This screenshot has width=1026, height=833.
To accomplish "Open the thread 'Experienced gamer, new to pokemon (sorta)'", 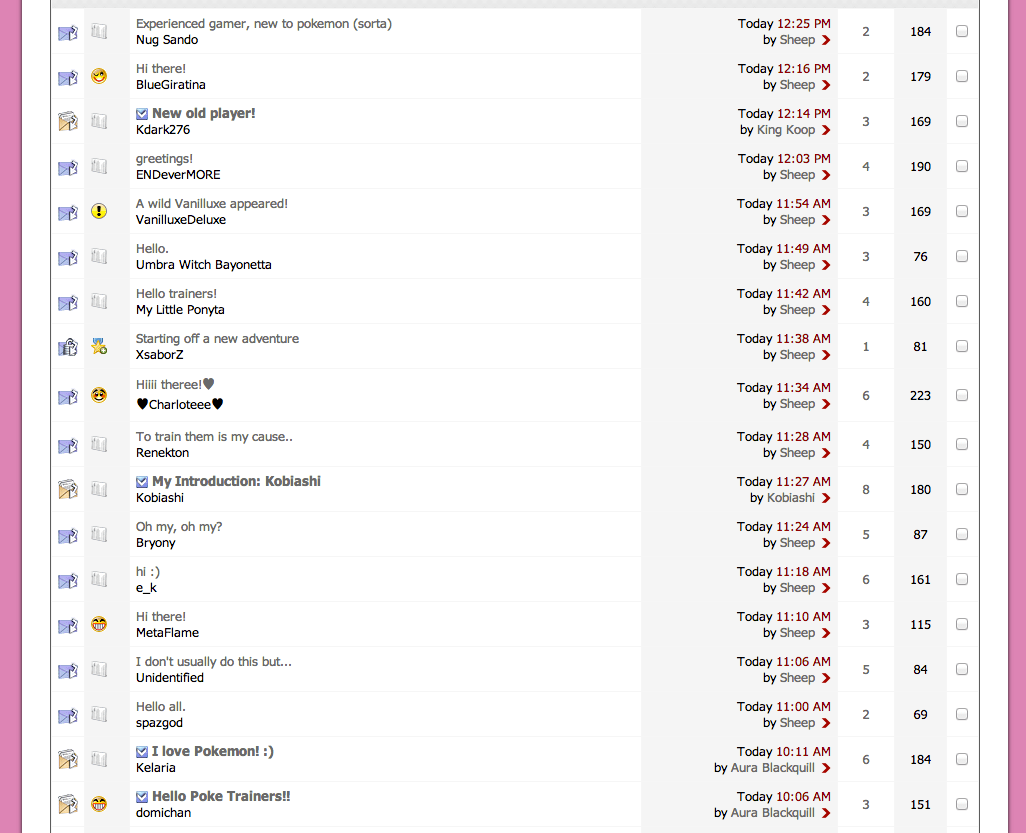I will point(263,23).
